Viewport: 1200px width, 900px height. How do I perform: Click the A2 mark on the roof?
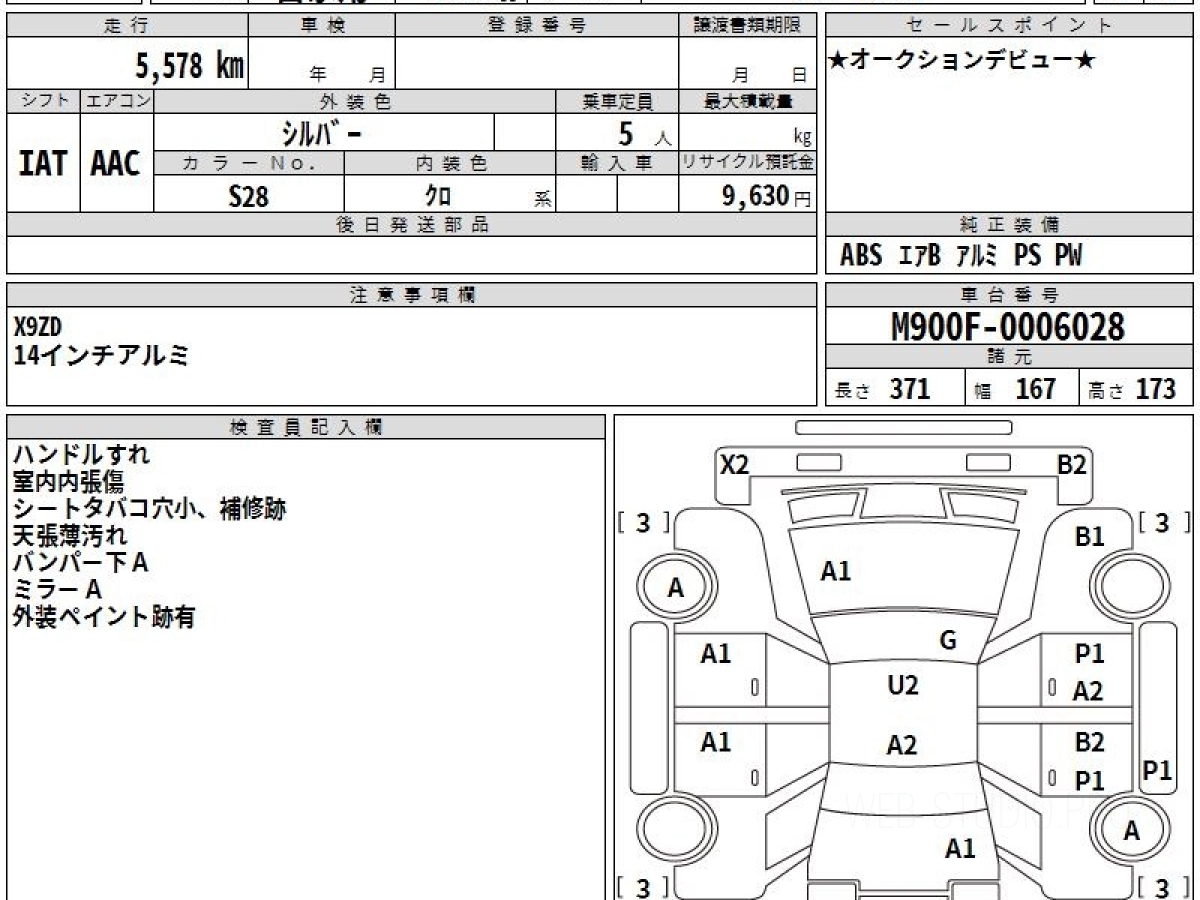coord(902,745)
